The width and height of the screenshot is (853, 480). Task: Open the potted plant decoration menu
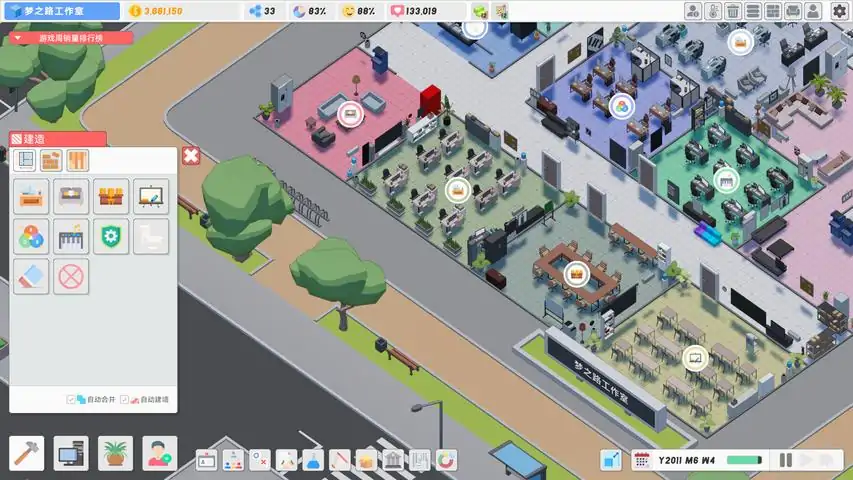(x=115, y=453)
